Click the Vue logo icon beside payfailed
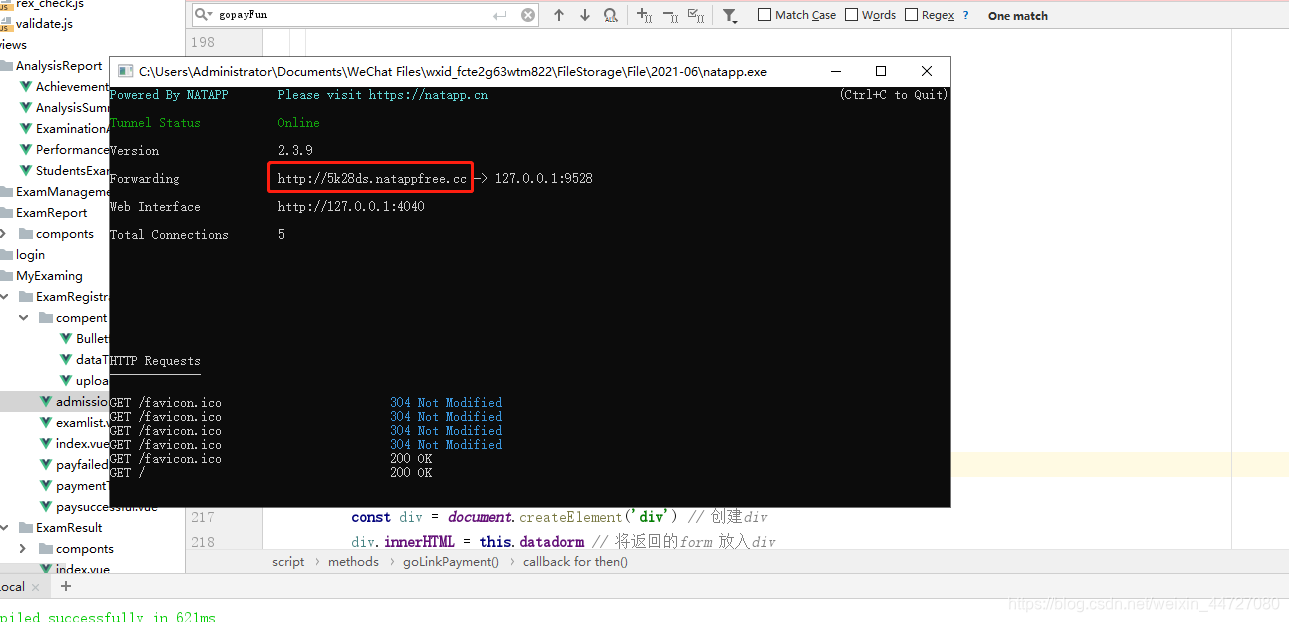The height and width of the screenshot is (622, 1289). [47, 464]
